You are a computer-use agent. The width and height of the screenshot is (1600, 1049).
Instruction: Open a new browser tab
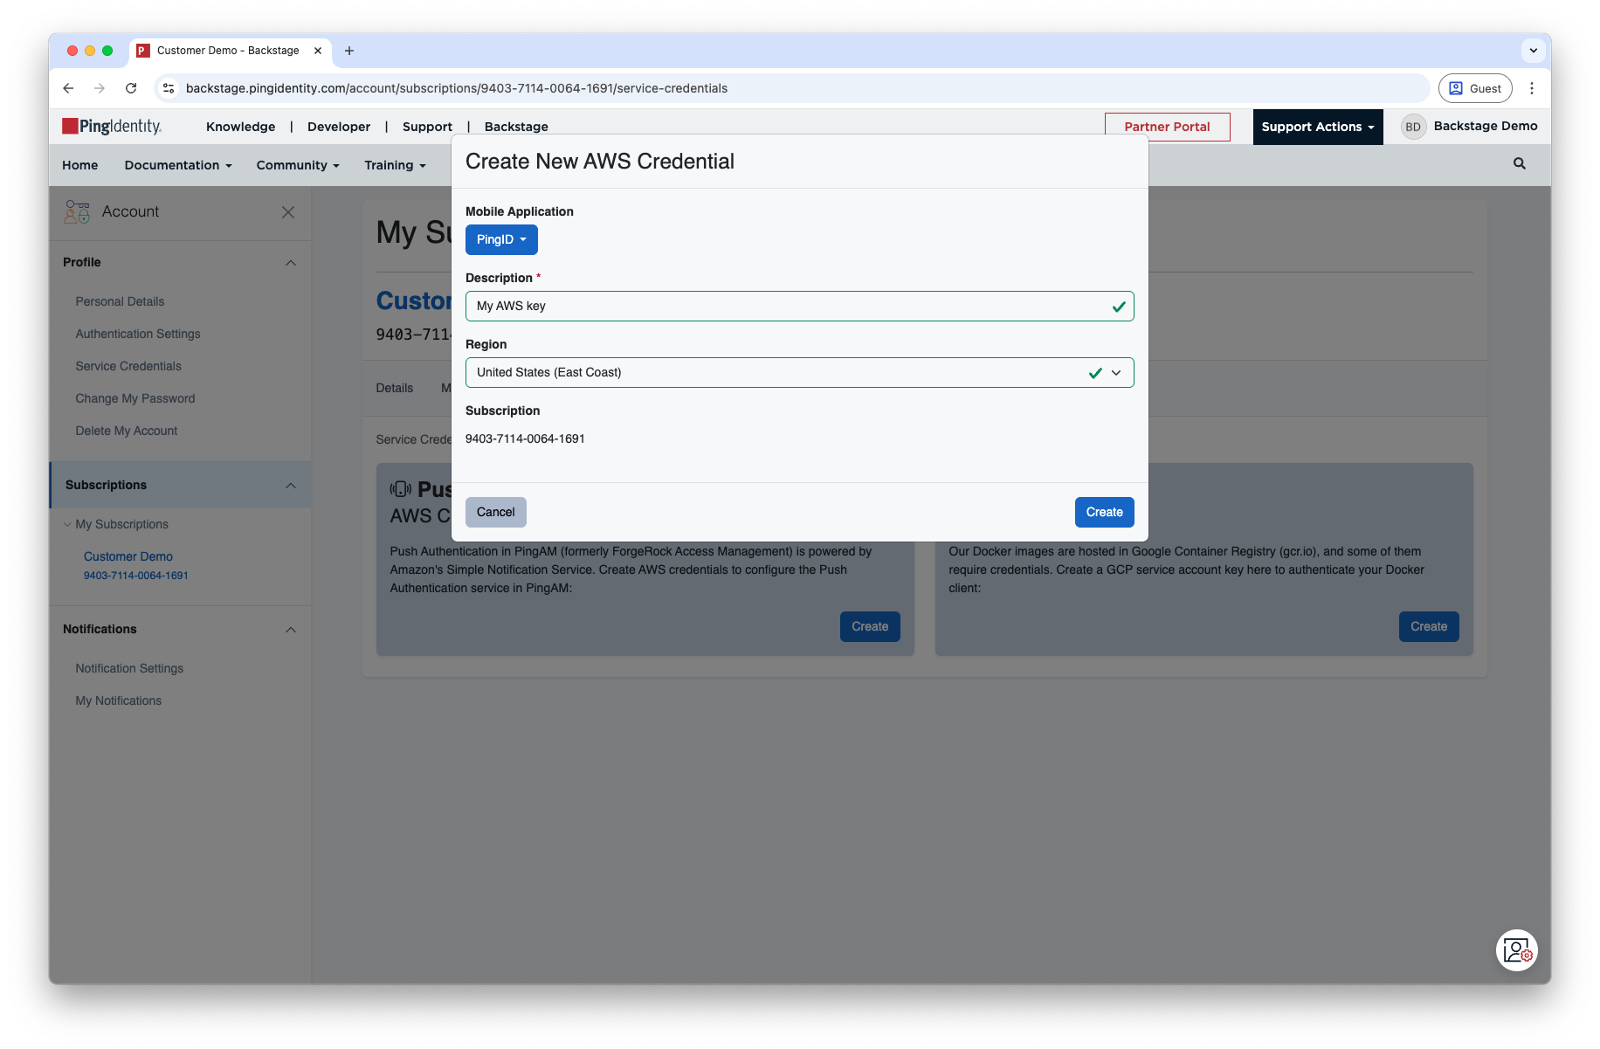click(x=349, y=50)
